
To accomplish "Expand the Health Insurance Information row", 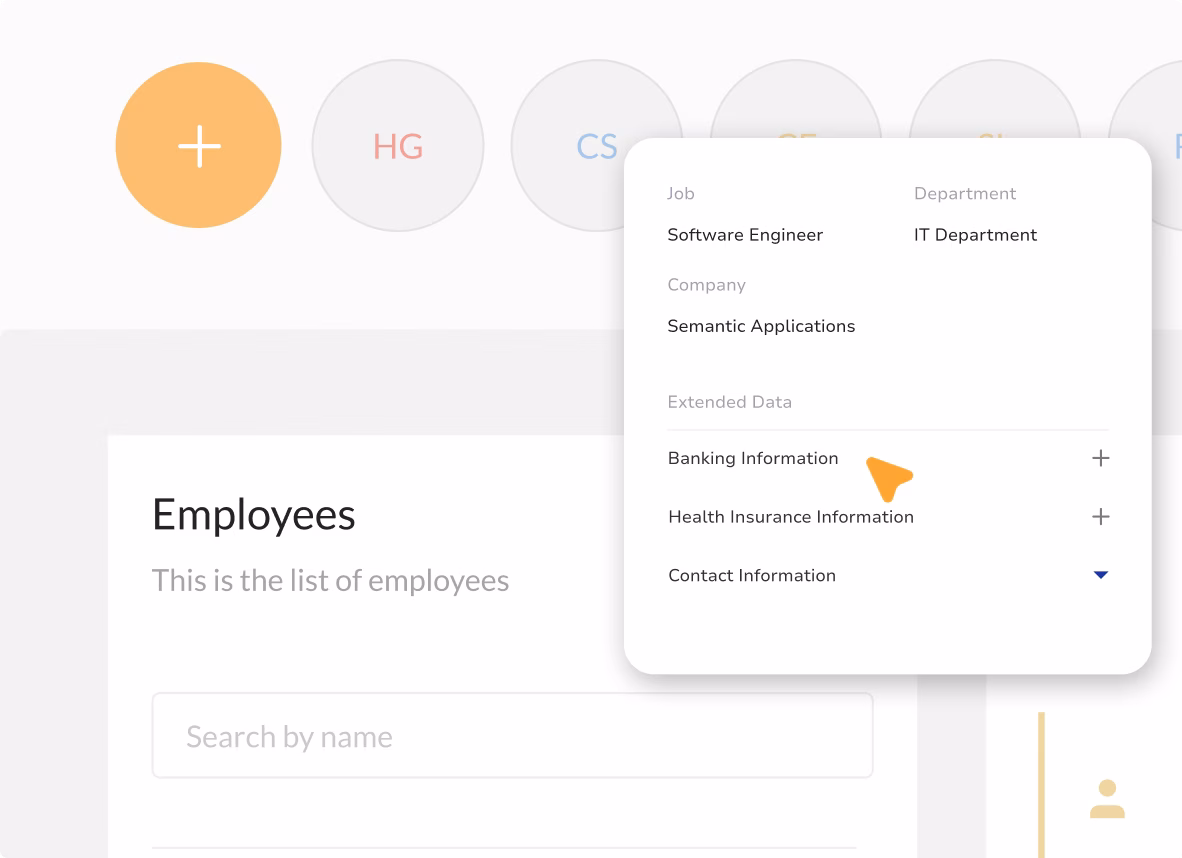I will (x=790, y=517).
